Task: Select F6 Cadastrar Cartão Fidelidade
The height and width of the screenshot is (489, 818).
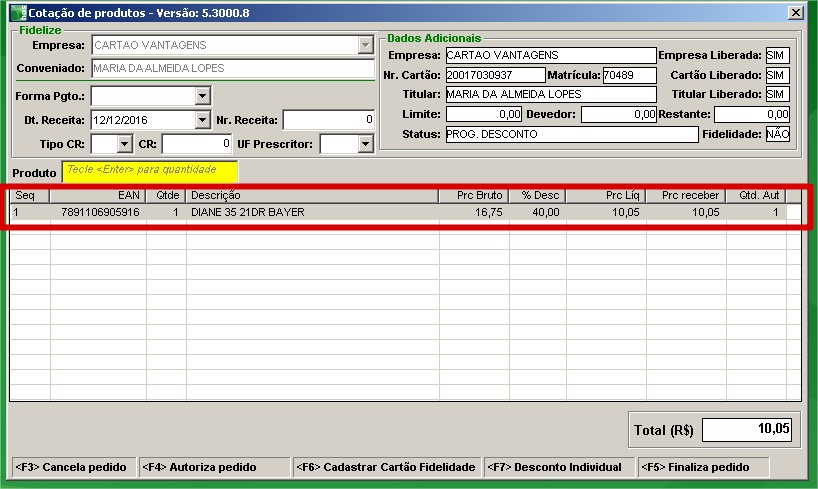Action: click(386, 467)
